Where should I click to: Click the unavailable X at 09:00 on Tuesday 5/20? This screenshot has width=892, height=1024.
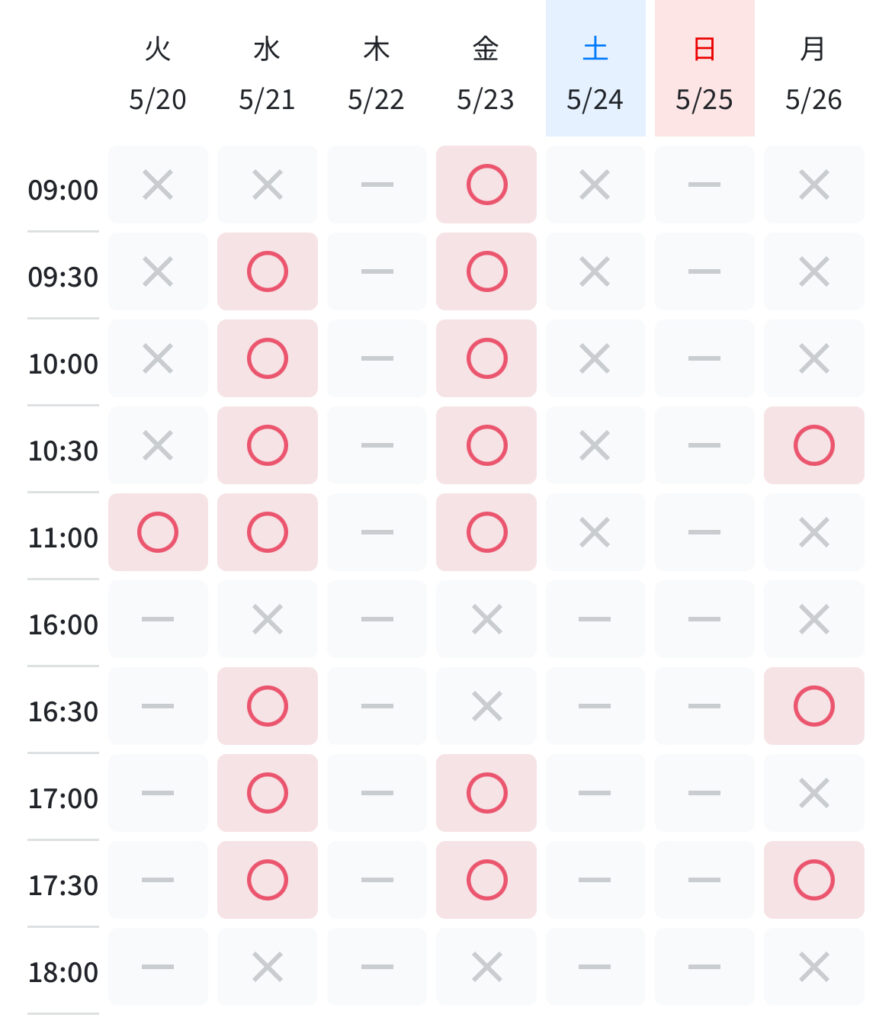pos(158,184)
